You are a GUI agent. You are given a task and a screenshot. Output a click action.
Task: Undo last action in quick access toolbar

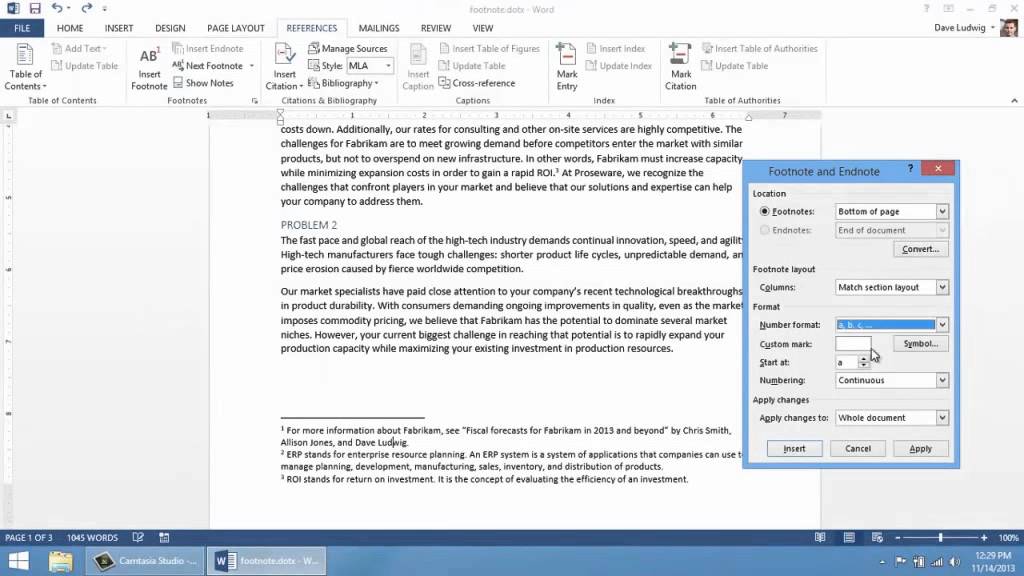click(57, 8)
